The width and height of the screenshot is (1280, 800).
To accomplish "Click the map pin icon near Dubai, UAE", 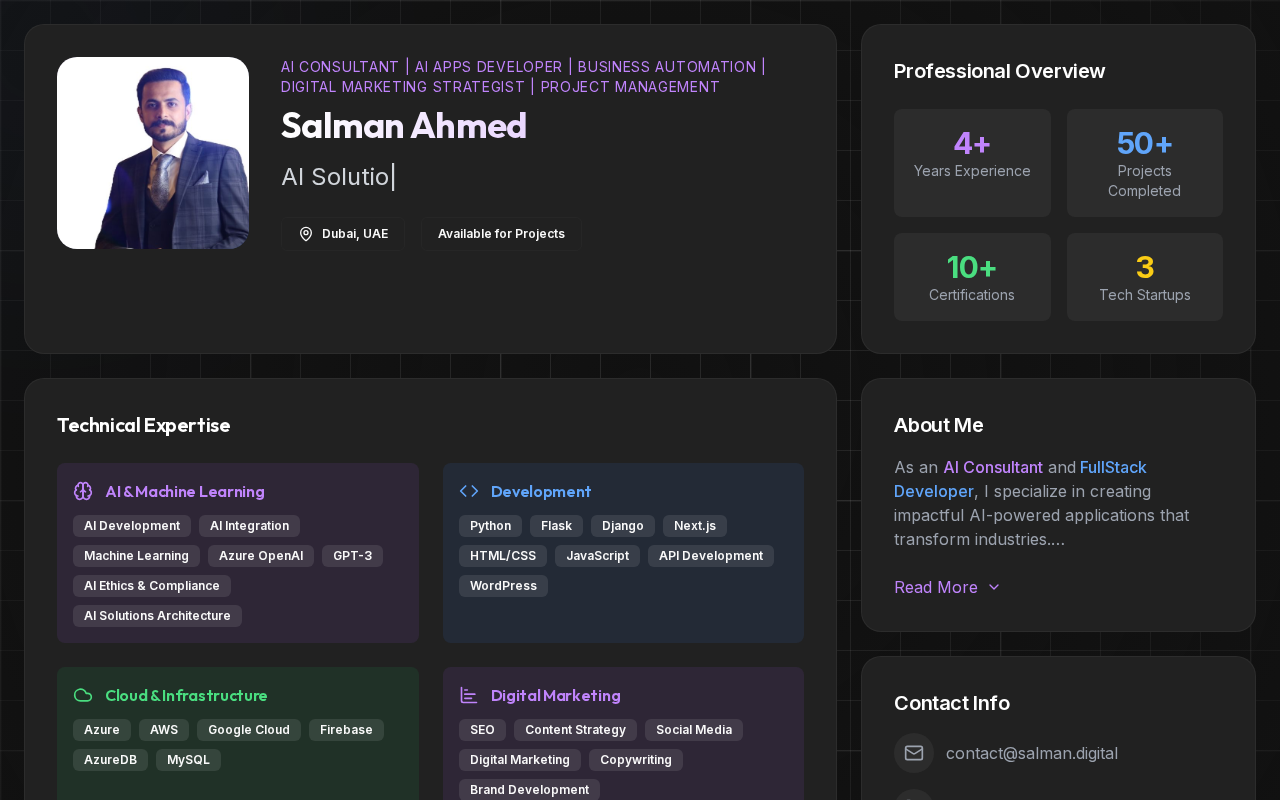I will tap(306, 234).
